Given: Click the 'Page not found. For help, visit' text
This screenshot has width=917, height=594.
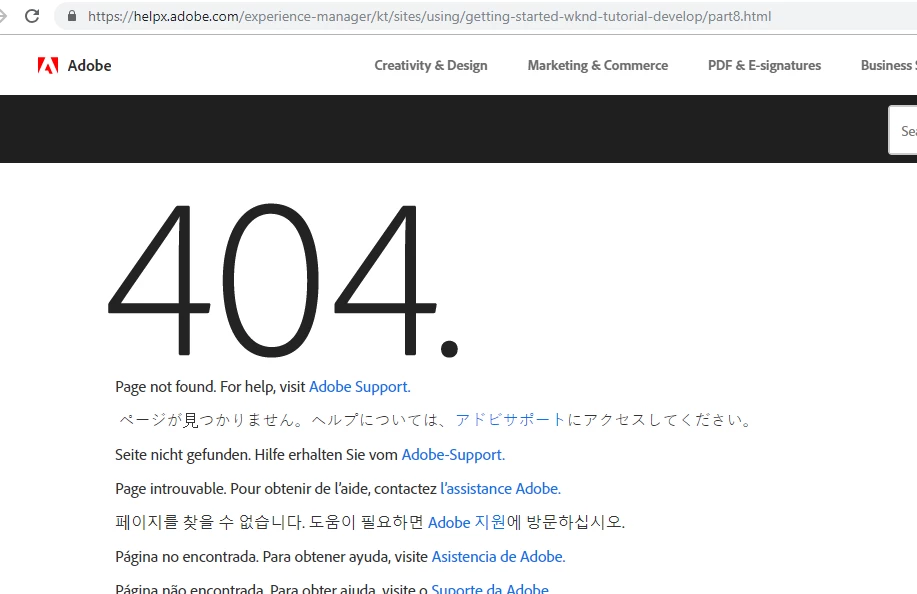Looking at the screenshot, I should tap(211, 387).
